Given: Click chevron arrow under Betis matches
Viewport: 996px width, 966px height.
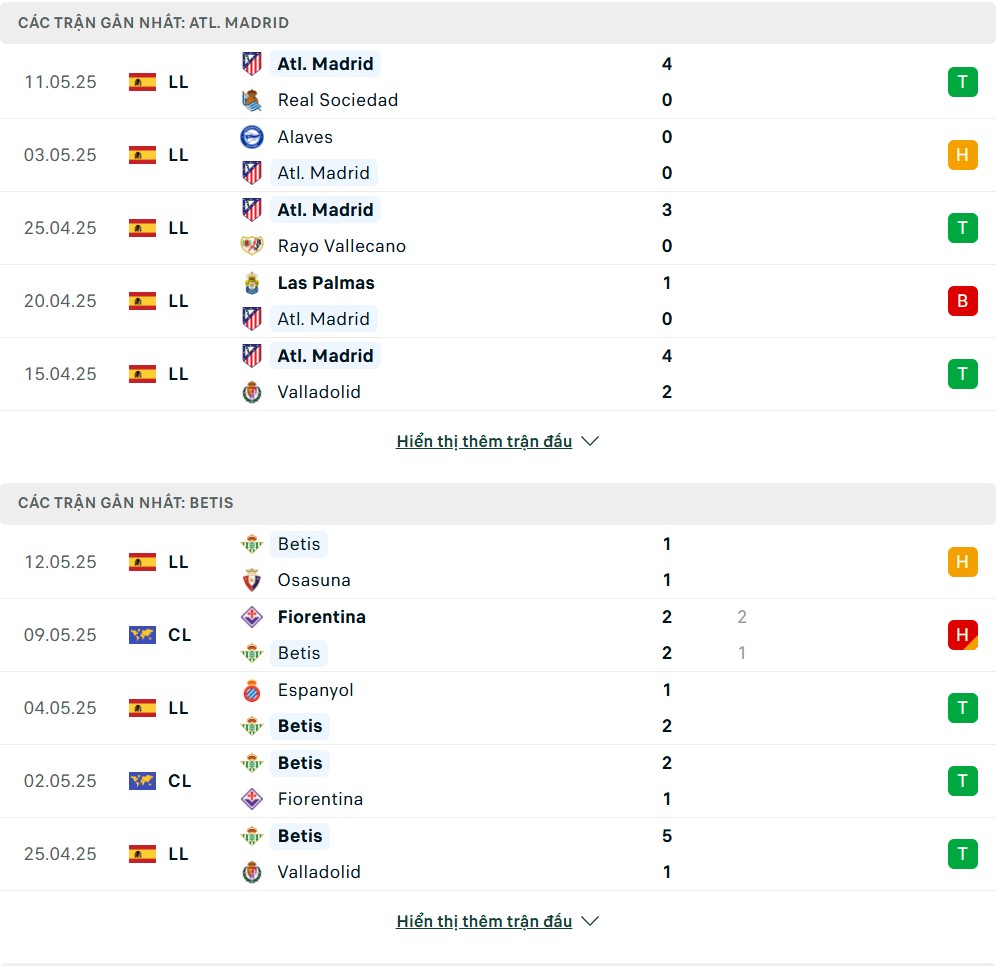Looking at the screenshot, I should coord(590,922).
